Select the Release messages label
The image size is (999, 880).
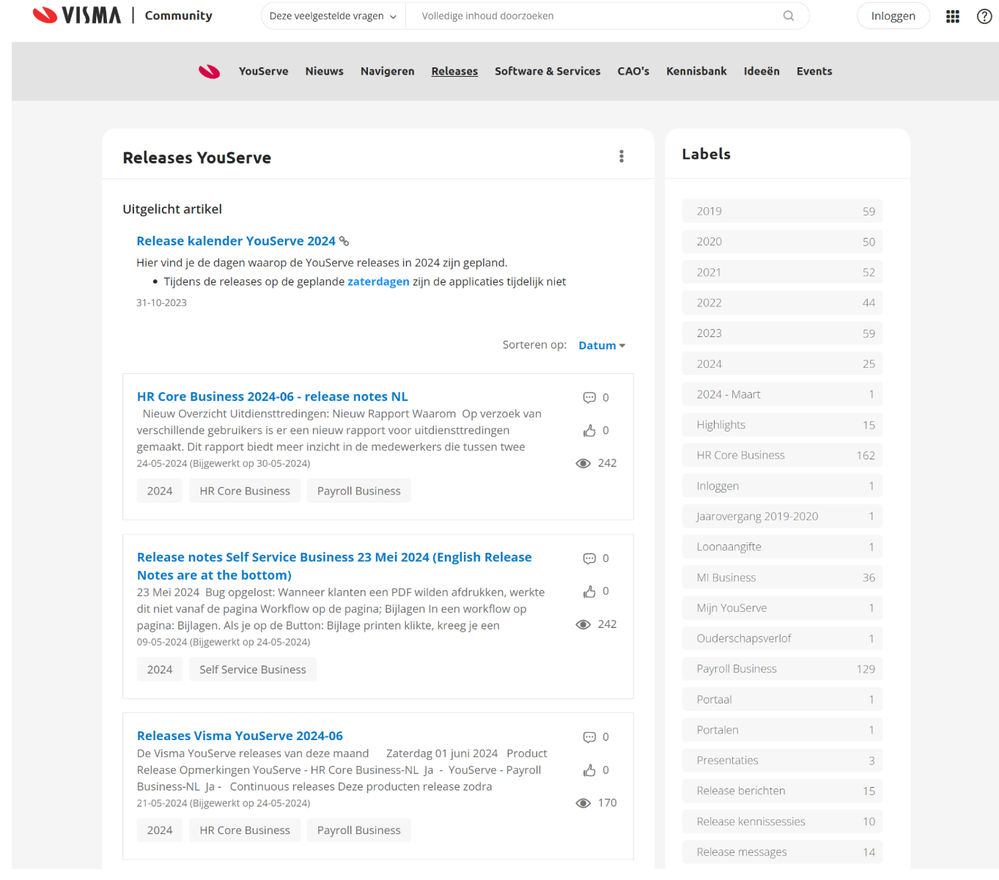pos(782,852)
